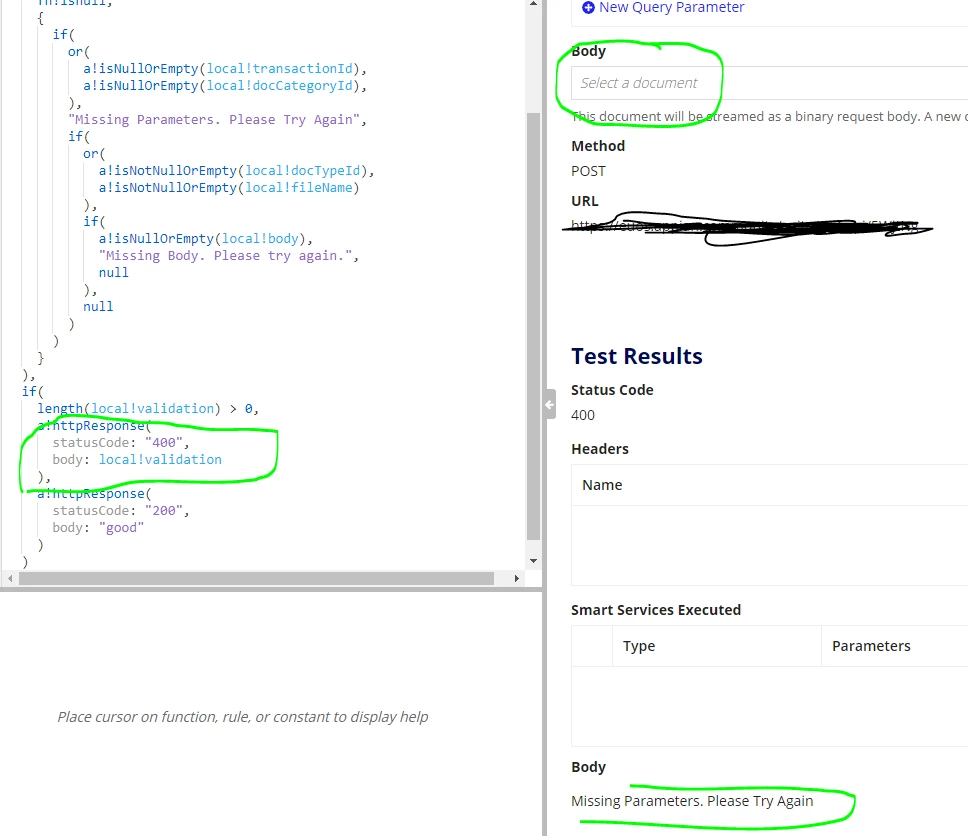Click the length function call in code
The image size is (968, 836).
click(60, 408)
